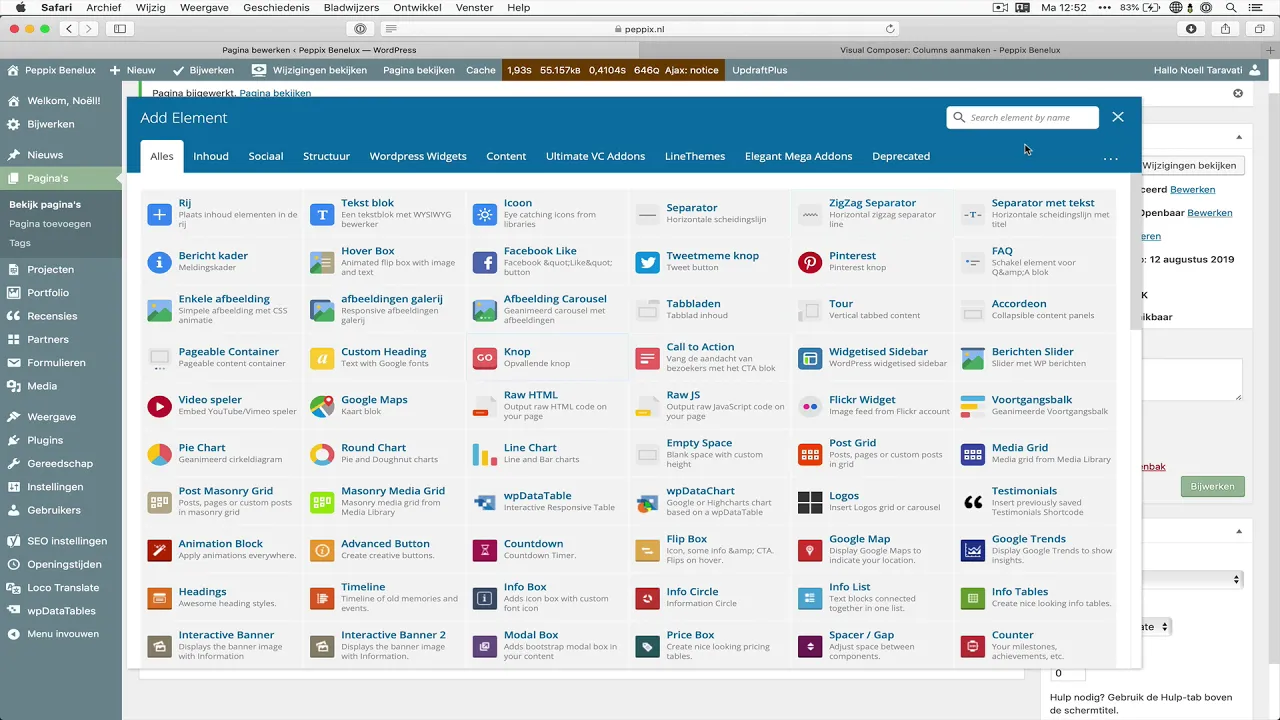Choose the Info Tables element icon
Image resolution: width=1280 pixels, height=720 pixels.
pos(973,598)
